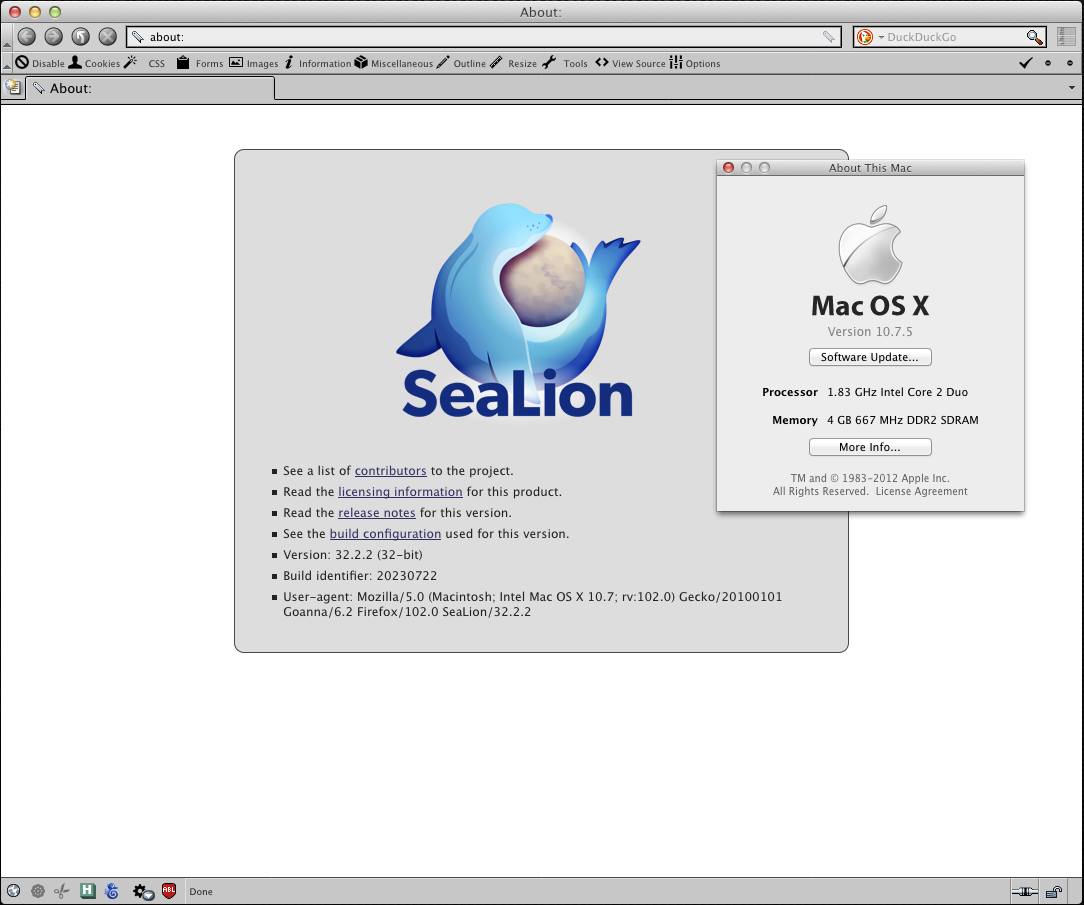Viewport: 1084px width, 905px height.
Task: Open the Information menu
Action: 317,63
